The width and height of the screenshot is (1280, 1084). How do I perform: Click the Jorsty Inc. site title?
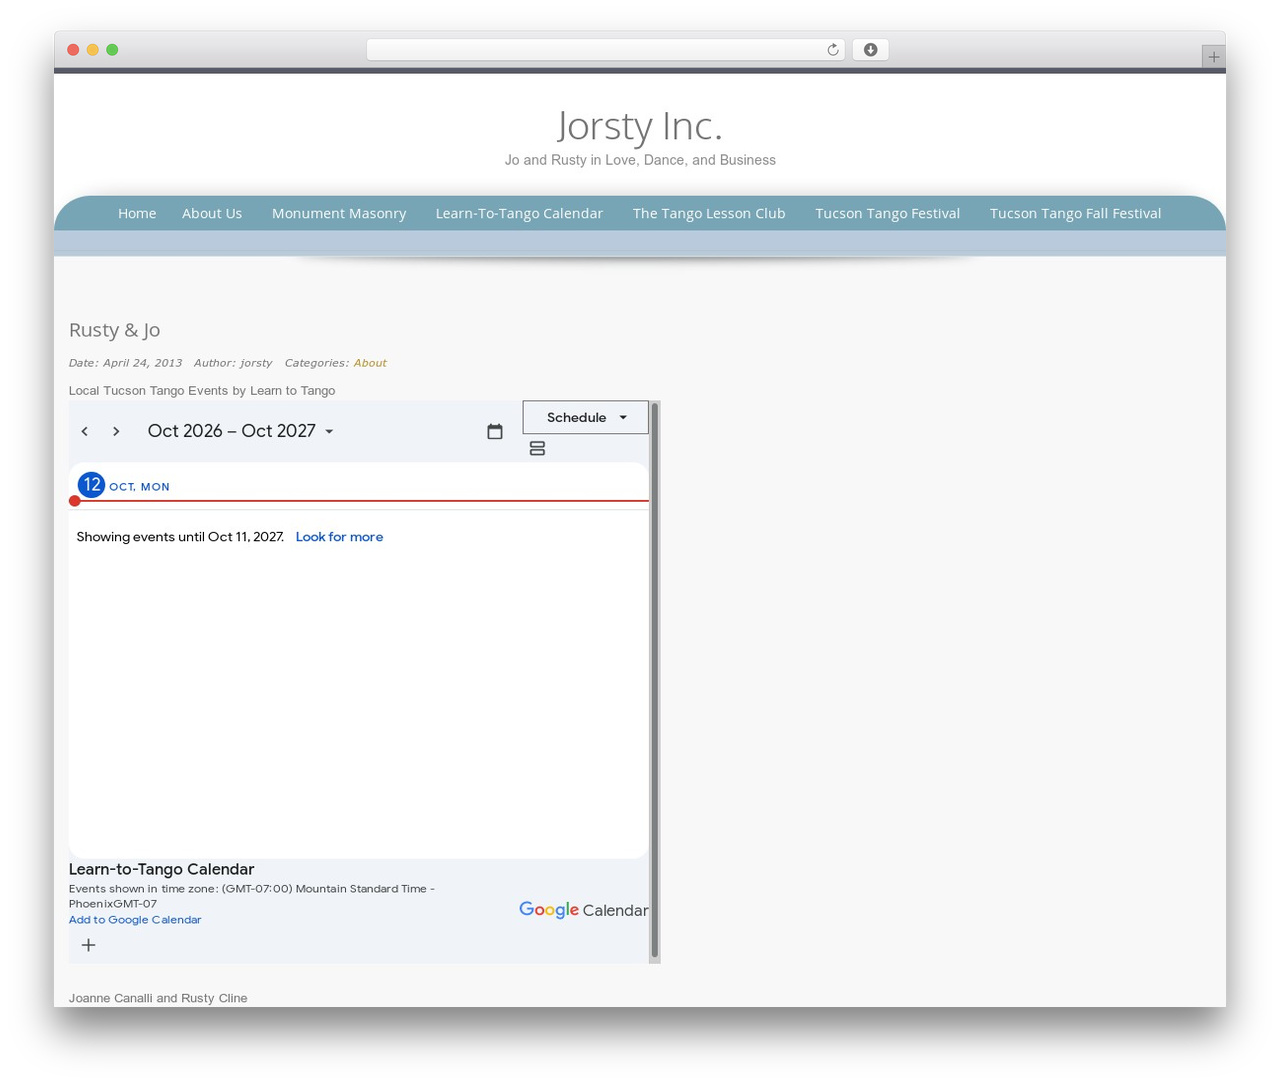click(640, 126)
